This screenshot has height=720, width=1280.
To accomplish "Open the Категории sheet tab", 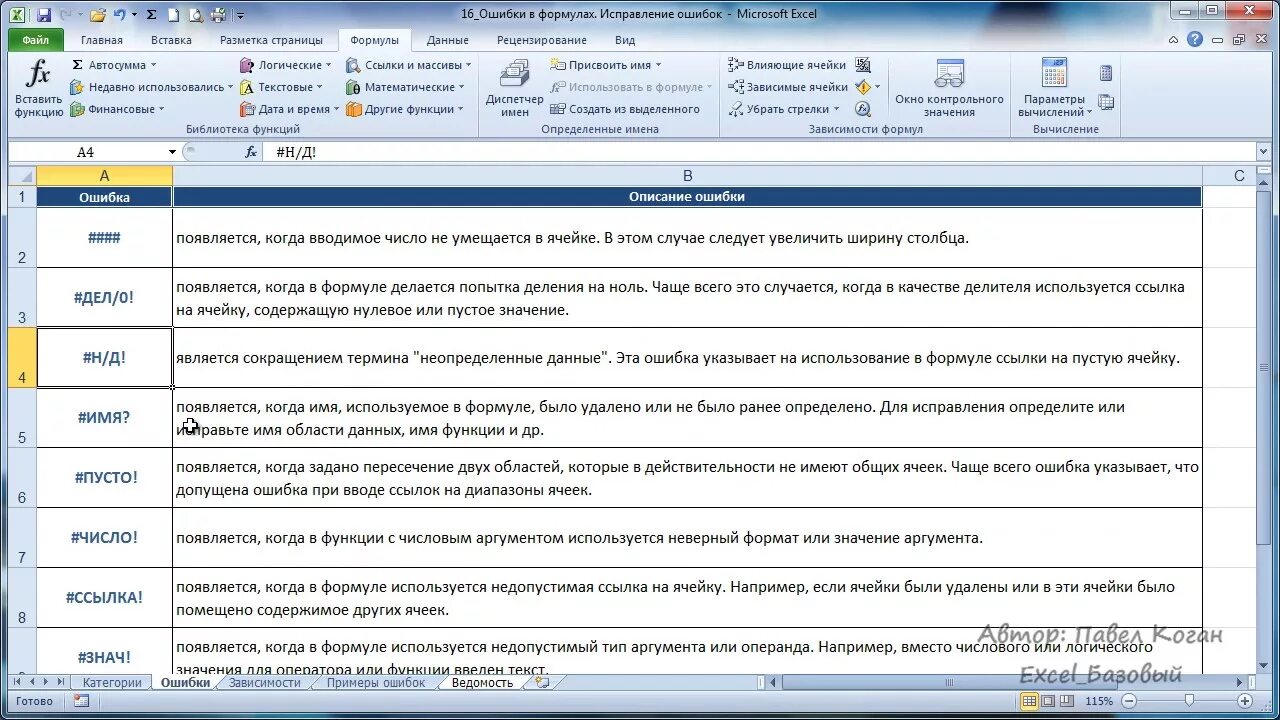I will 112,683.
